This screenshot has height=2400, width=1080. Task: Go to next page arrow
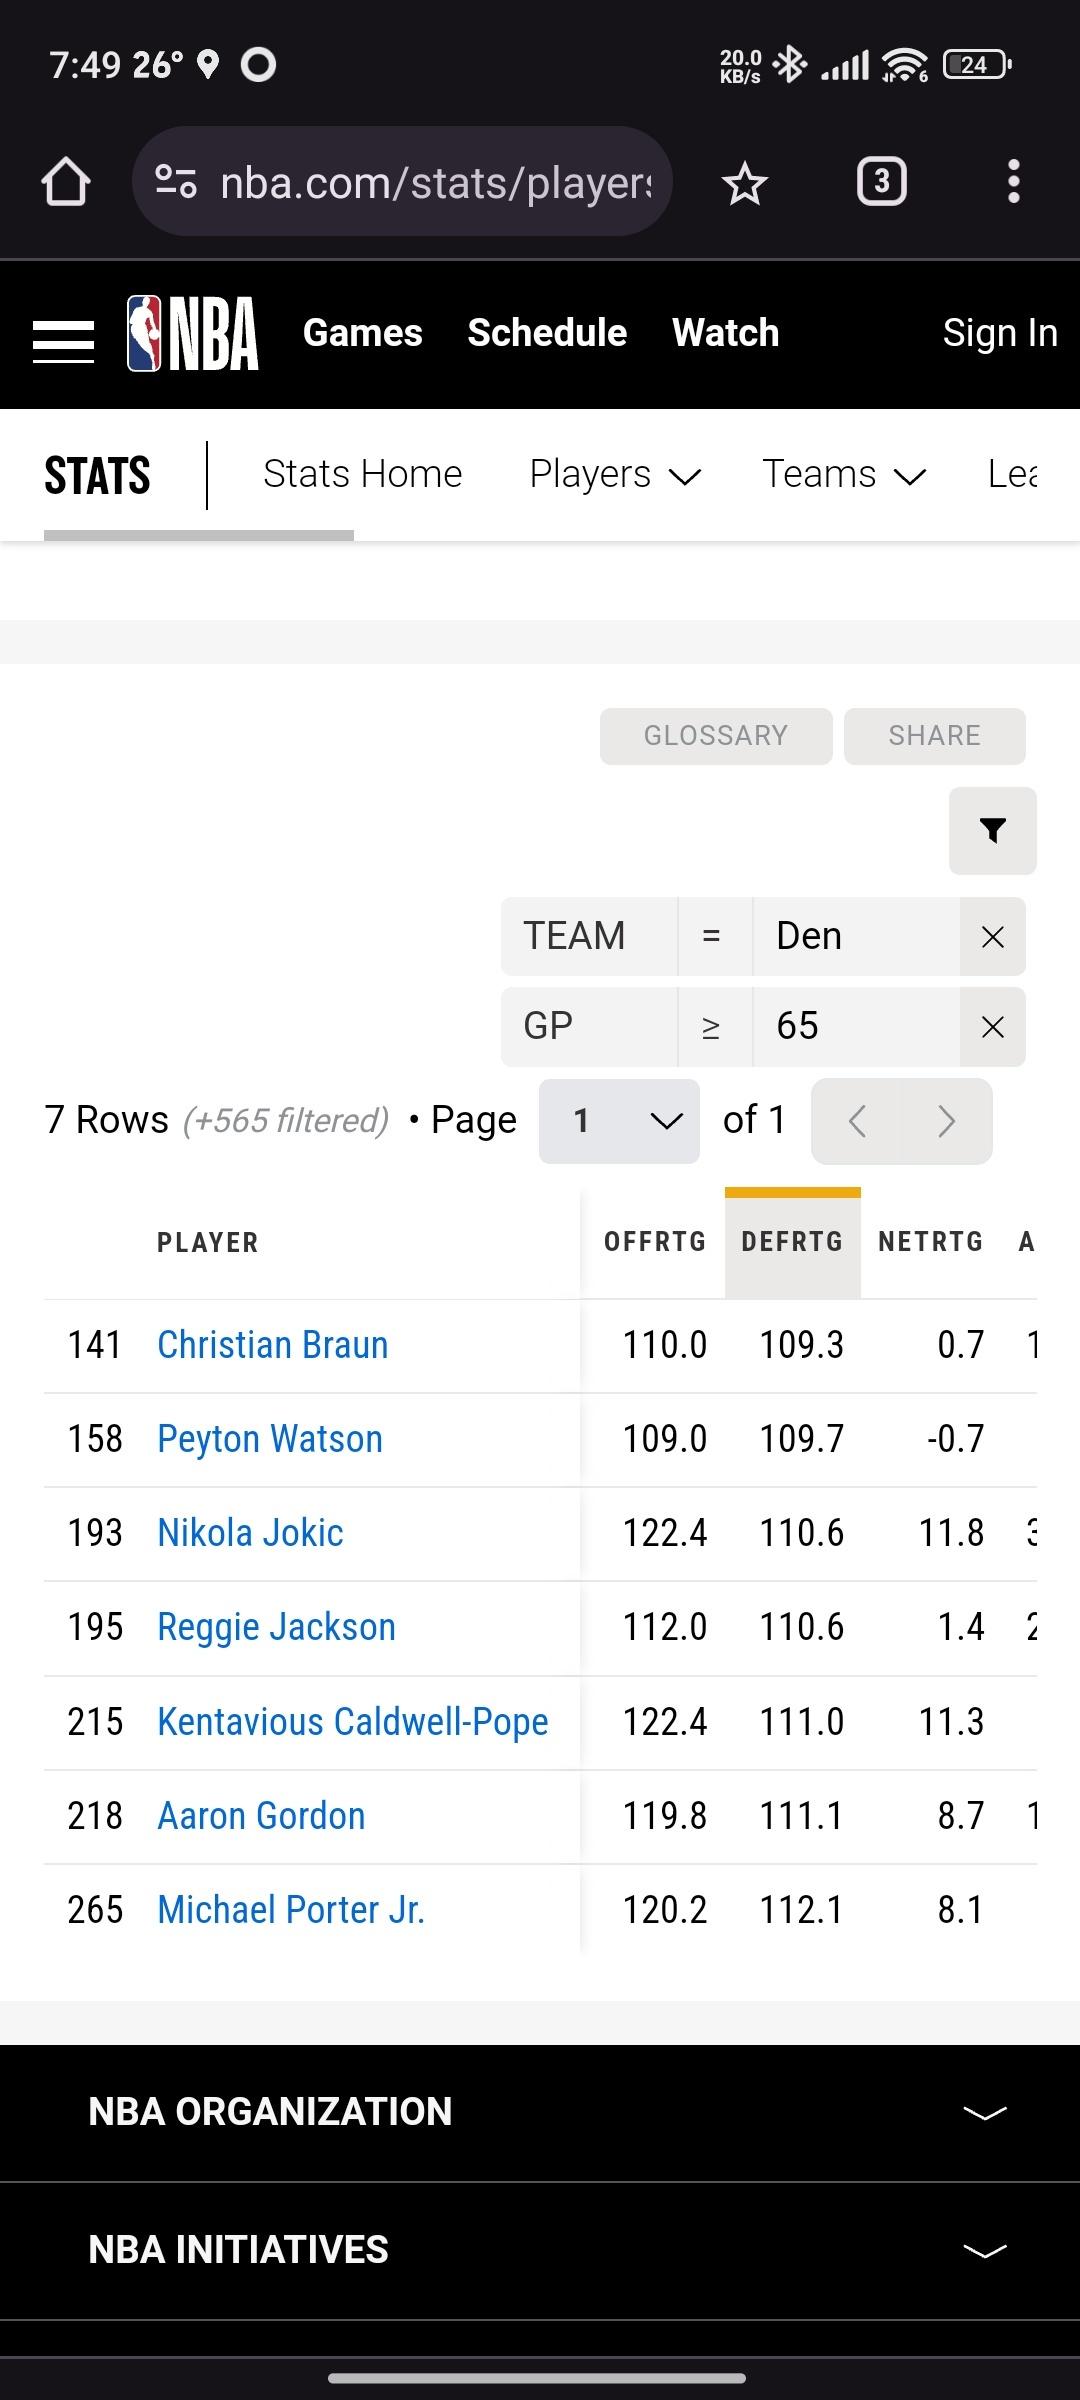(x=946, y=1121)
